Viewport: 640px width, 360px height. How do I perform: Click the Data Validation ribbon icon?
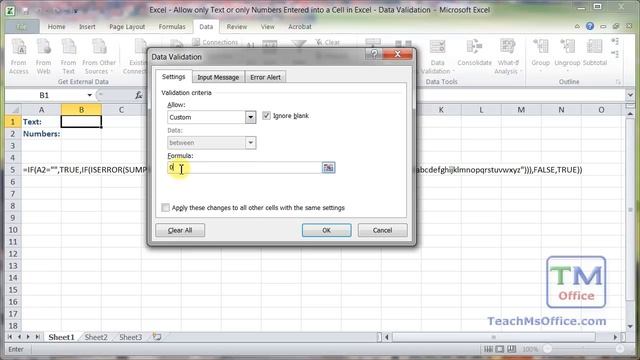[437, 56]
